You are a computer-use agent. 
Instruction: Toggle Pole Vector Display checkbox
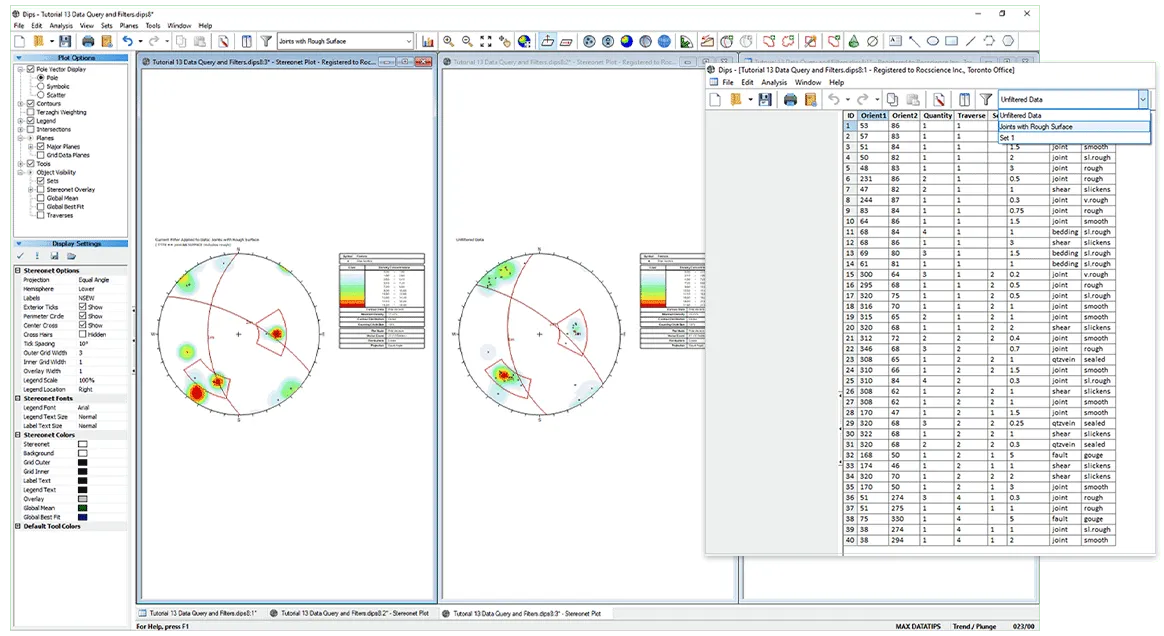[30, 69]
